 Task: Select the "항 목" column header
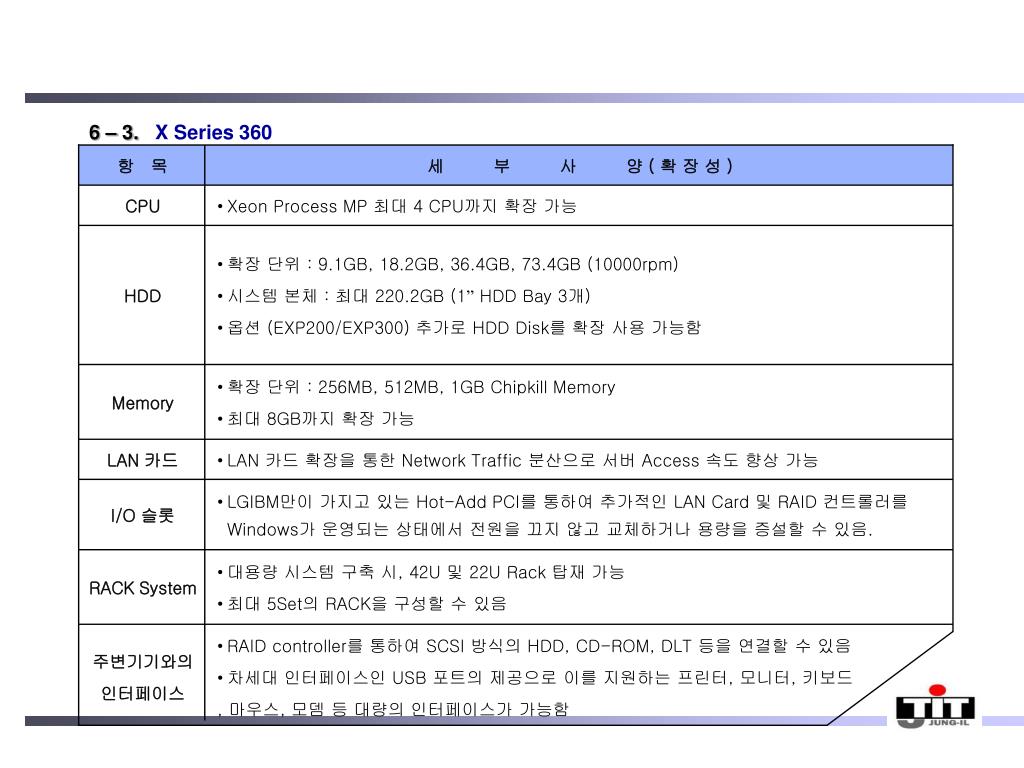(142, 166)
